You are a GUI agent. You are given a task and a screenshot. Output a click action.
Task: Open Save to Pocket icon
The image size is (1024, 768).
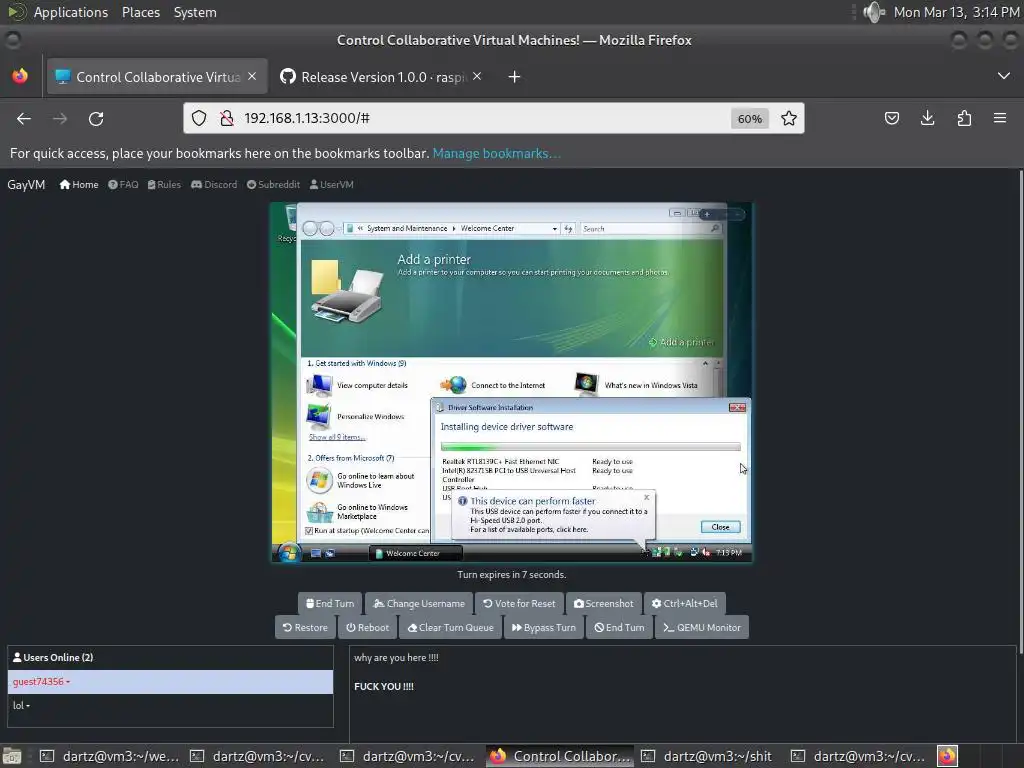pos(891,118)
